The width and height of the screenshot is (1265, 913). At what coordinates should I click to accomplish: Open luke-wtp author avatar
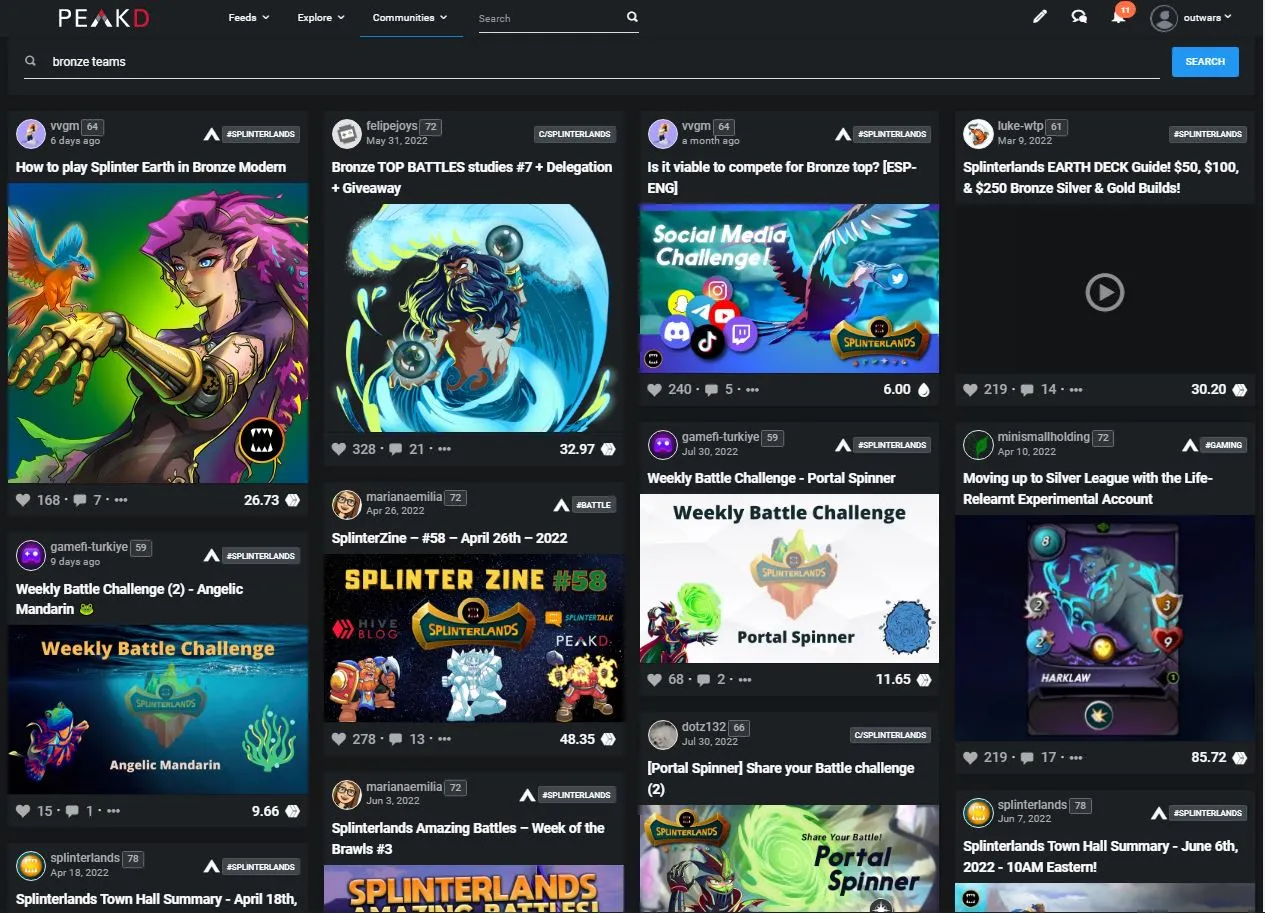(x=978, y=133)
